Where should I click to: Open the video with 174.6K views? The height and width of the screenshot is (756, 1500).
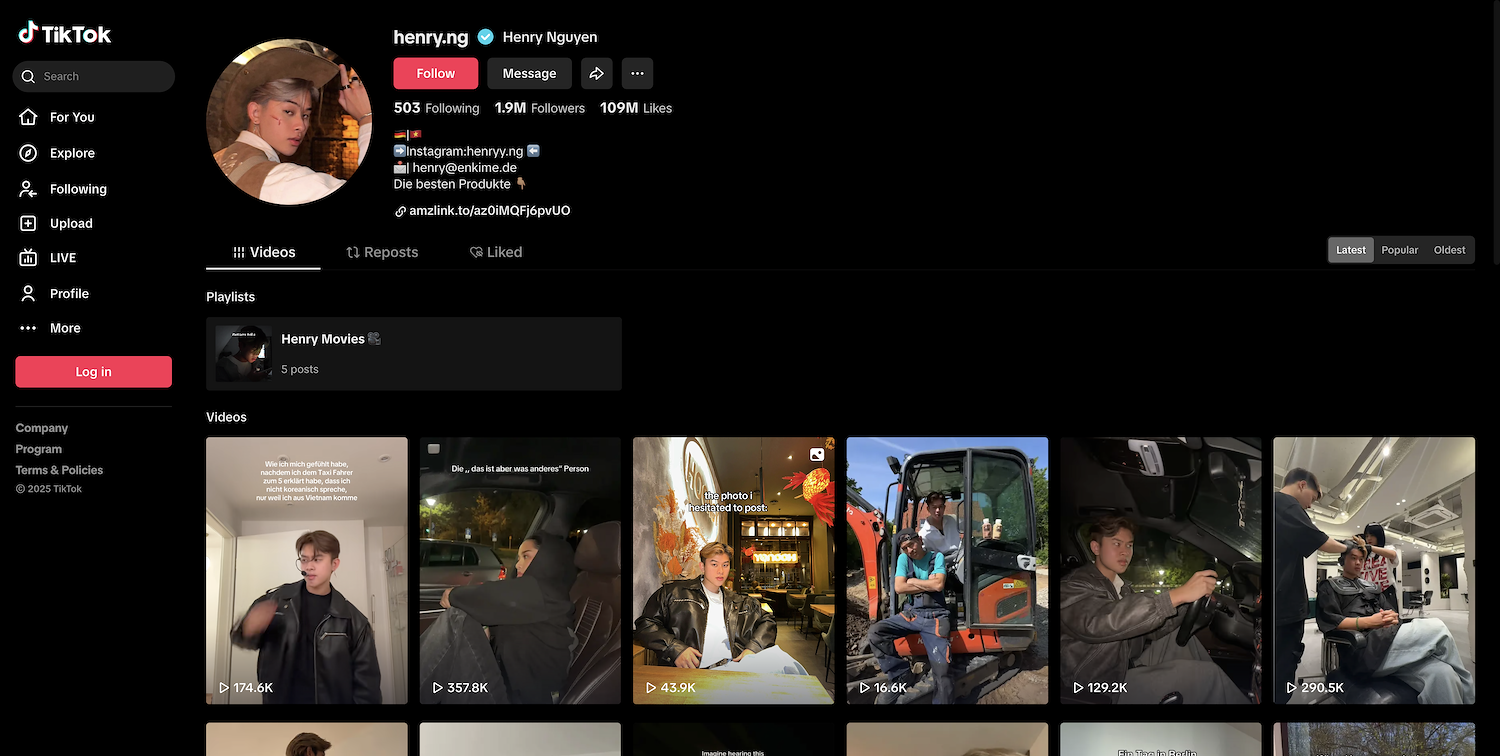point(307,570)
